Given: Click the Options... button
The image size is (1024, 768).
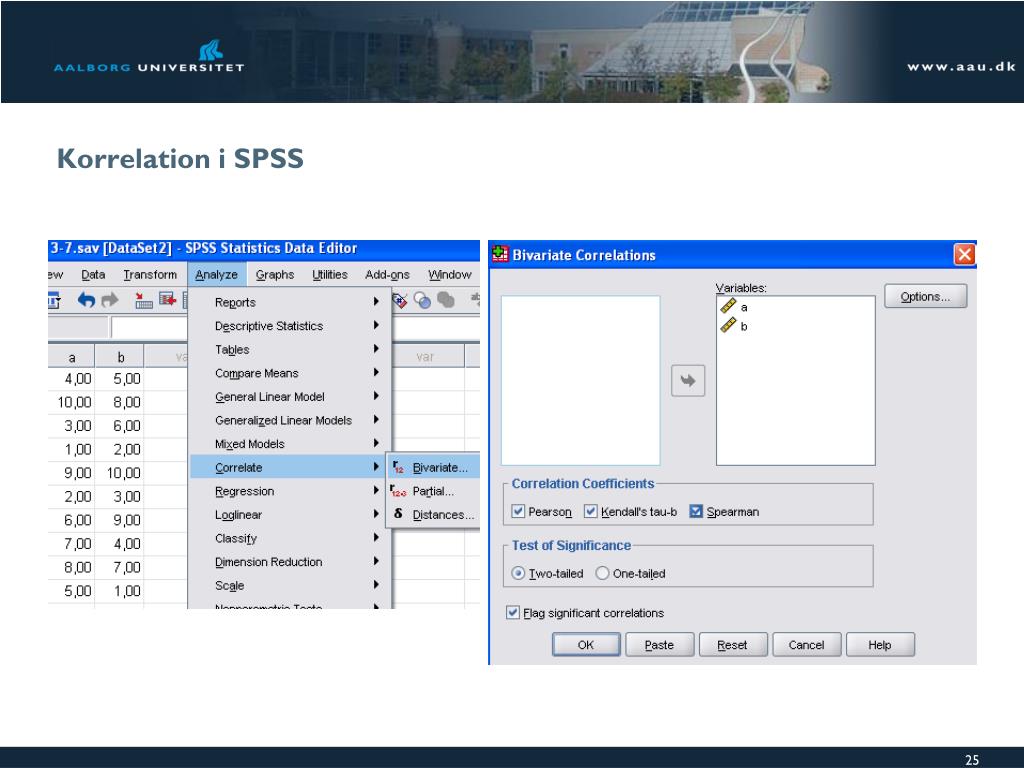Looking at the screenshot, I should 925,296.
